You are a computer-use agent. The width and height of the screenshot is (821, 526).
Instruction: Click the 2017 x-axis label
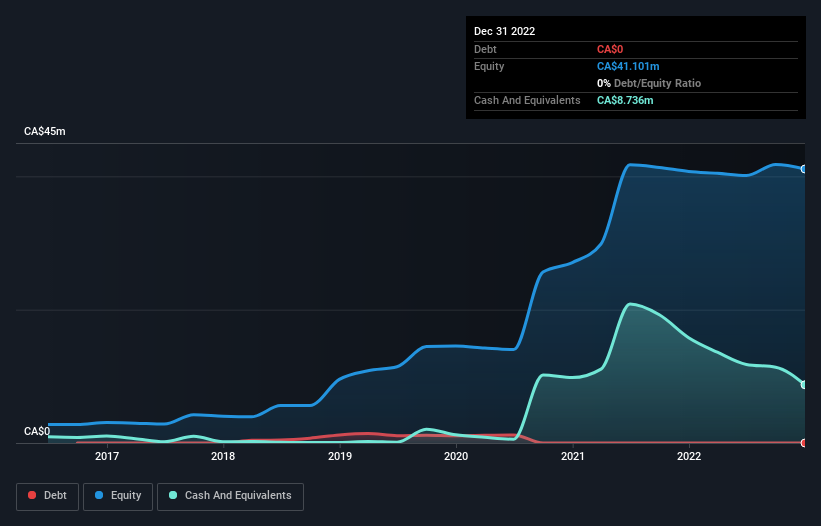pos(107,456)
